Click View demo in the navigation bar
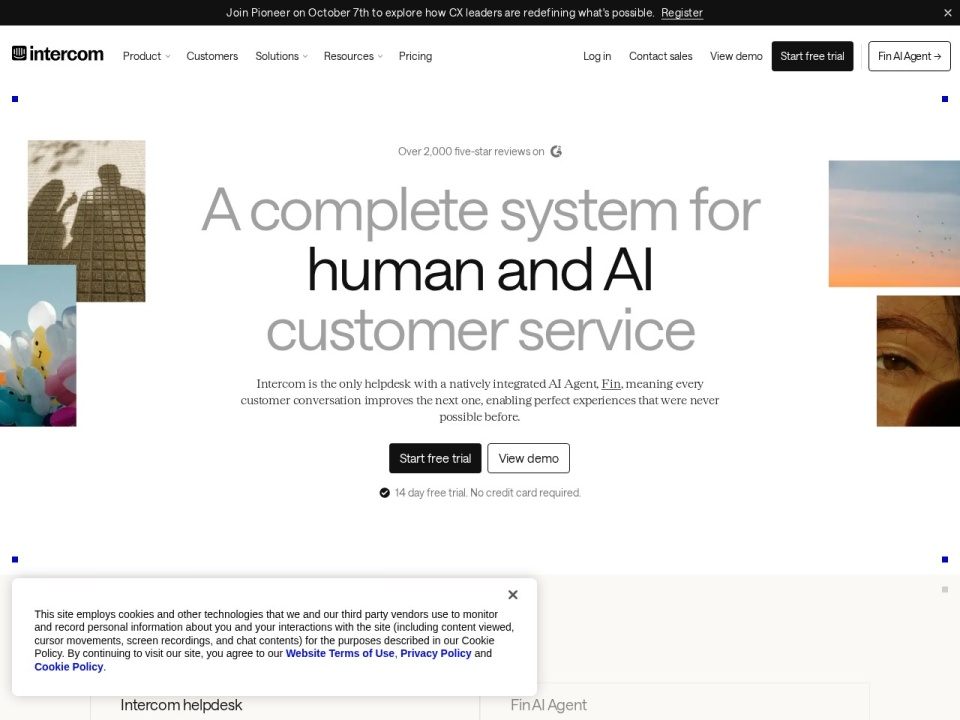Viewport: 960px width, 720px height. 736,56
